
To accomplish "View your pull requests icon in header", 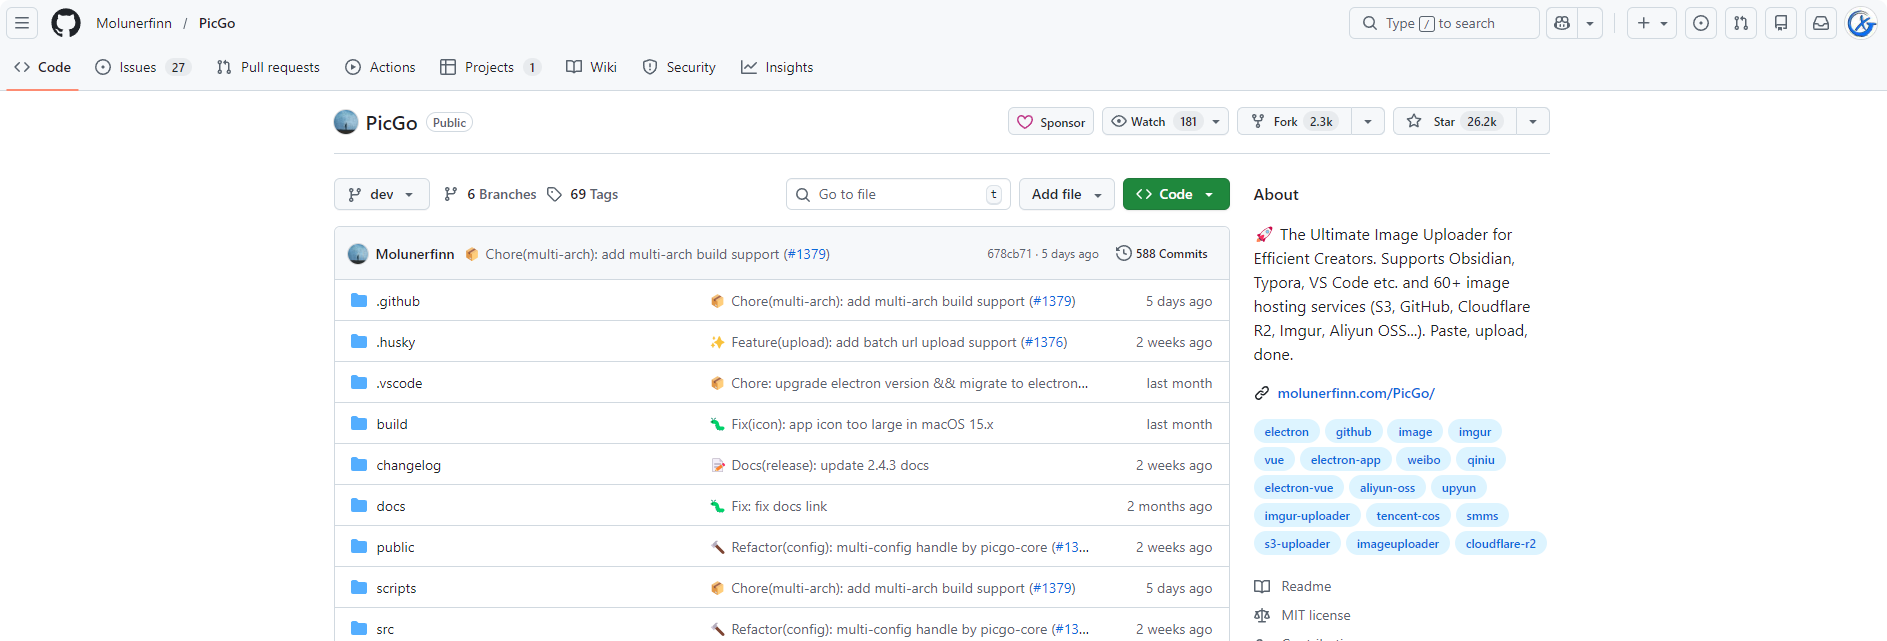I will point(1741,23).
